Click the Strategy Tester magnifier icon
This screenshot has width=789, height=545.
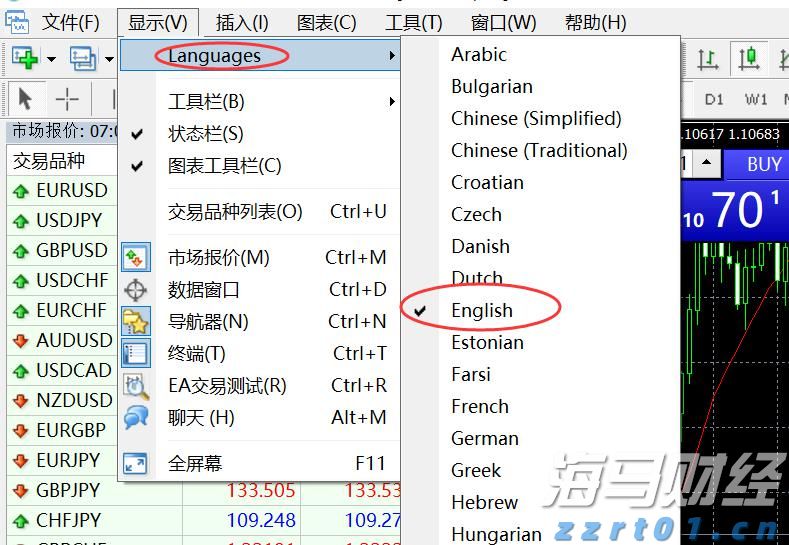click(135, 386)
